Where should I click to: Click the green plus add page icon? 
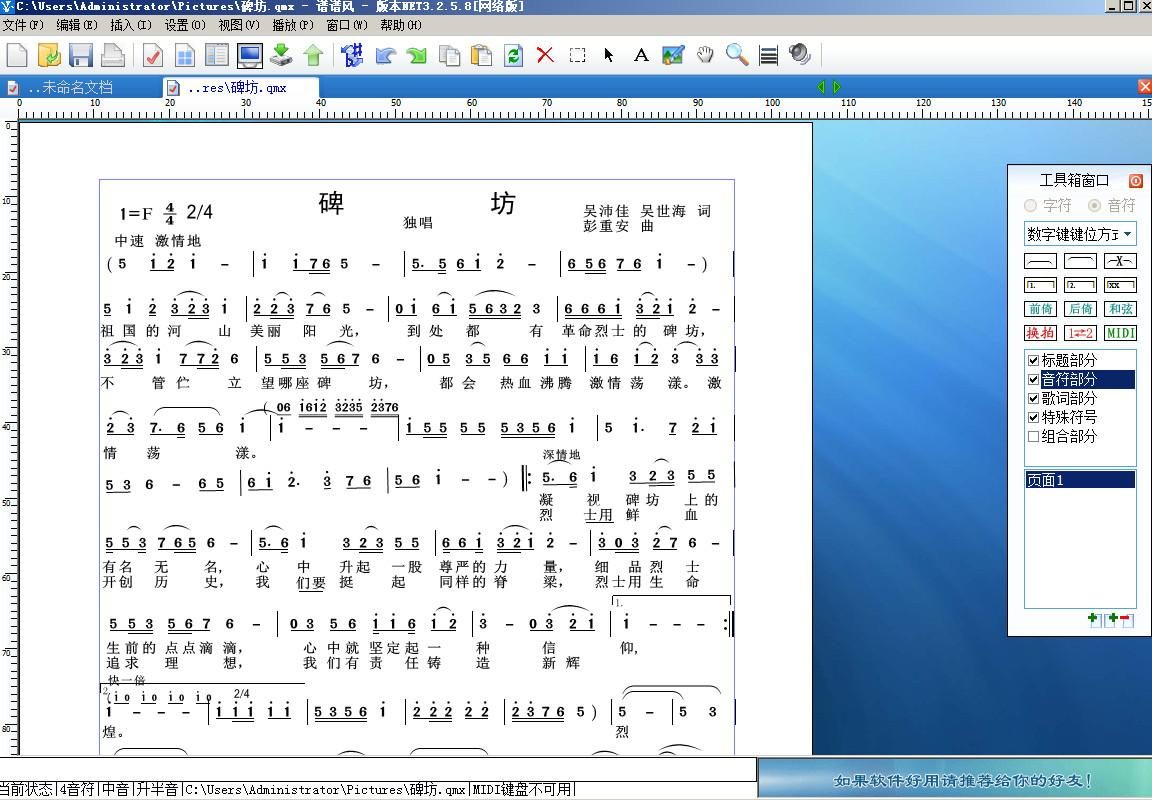(x=1094, y=620)
